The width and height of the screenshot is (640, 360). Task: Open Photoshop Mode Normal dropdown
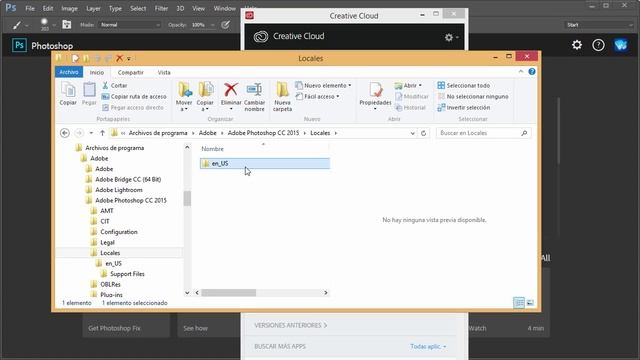coord(130,25)
